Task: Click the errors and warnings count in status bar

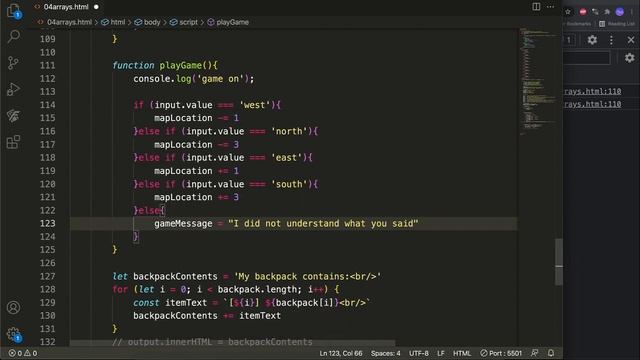Action: 23,353
